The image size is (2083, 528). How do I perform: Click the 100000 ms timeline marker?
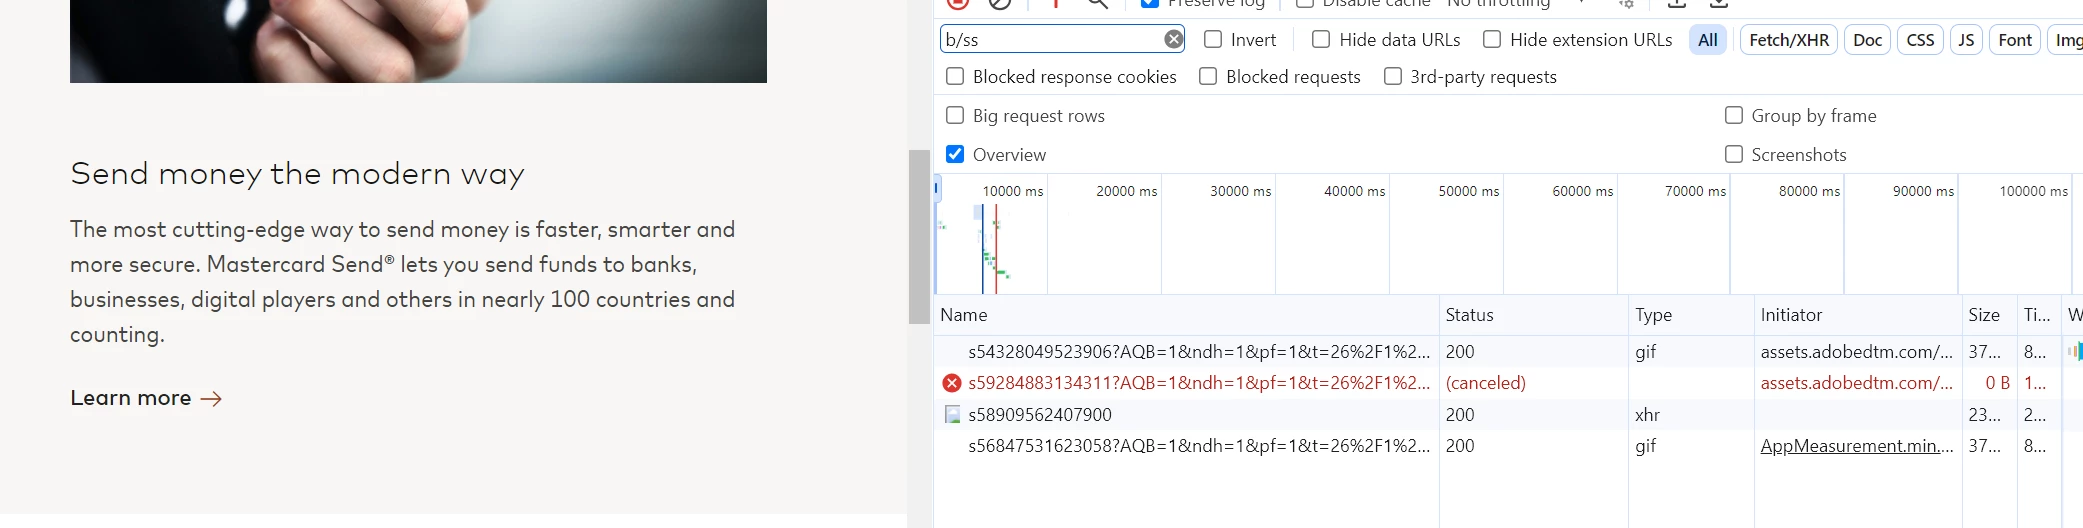(x=2033, y=191)
